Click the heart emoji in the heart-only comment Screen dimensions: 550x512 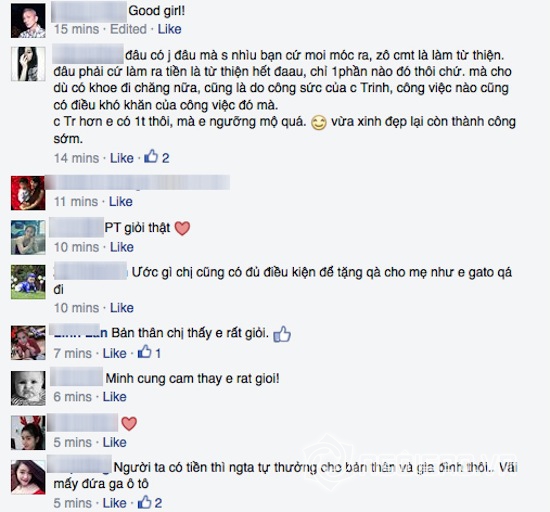(129, 424)
